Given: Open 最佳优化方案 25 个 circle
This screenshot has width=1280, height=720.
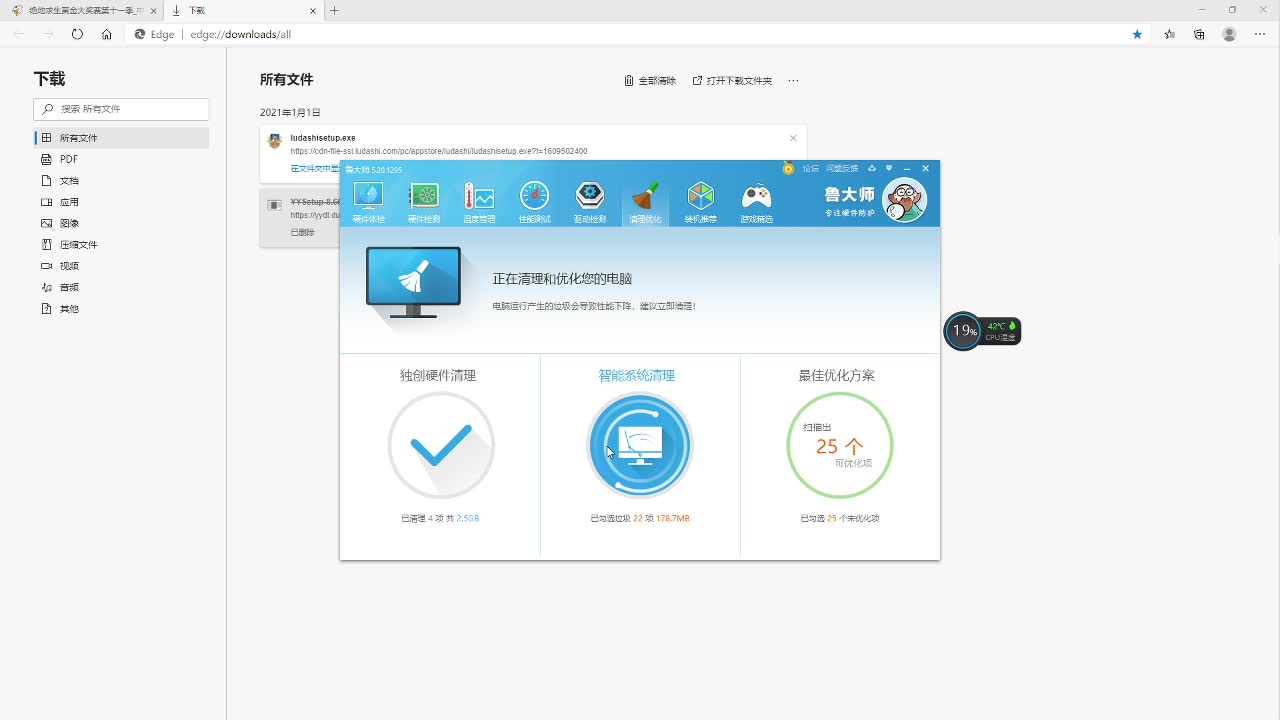Looking at the screenshot, I should click(840, 445).
